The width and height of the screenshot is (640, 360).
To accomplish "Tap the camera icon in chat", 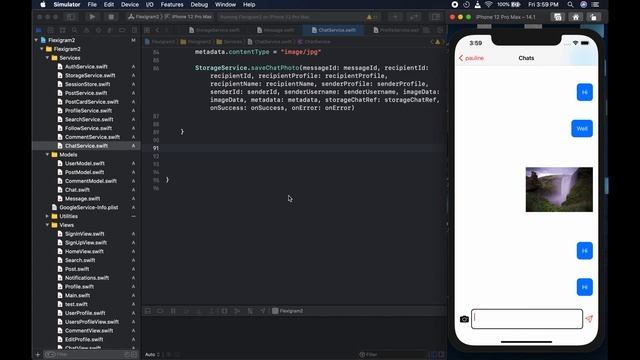I will (x=464, y=319).
